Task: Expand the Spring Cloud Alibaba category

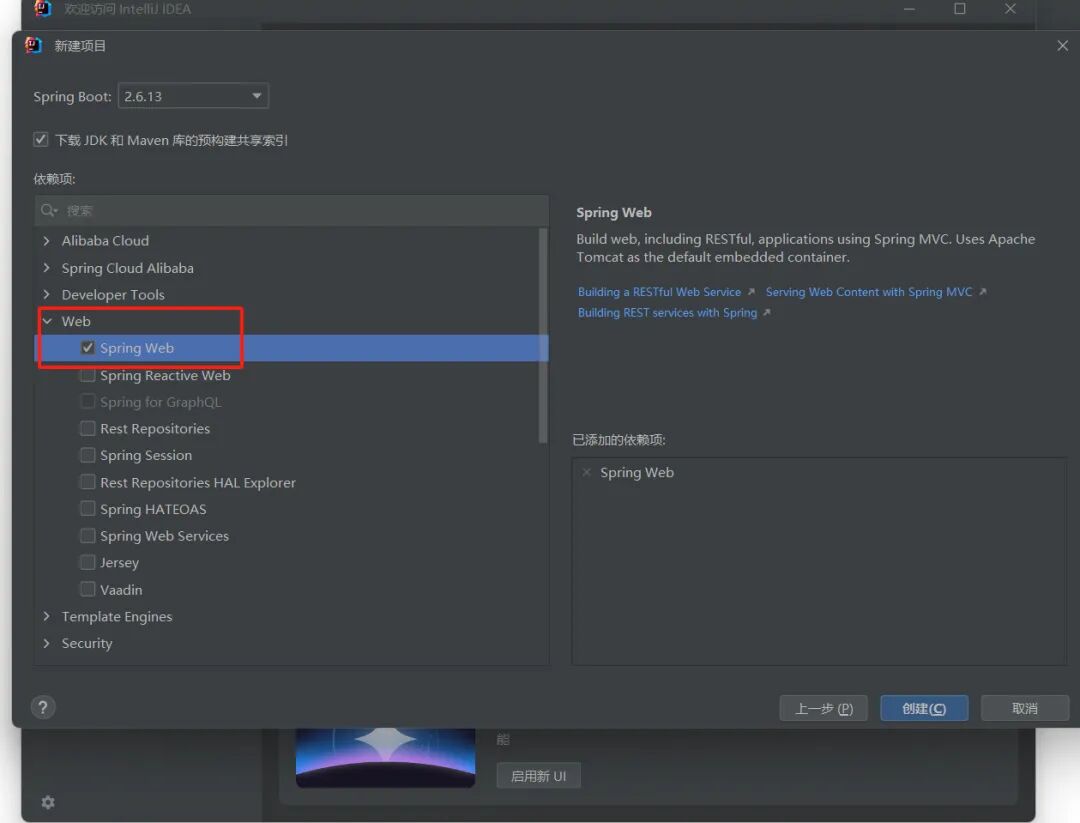Action: [x=46, y=267]
